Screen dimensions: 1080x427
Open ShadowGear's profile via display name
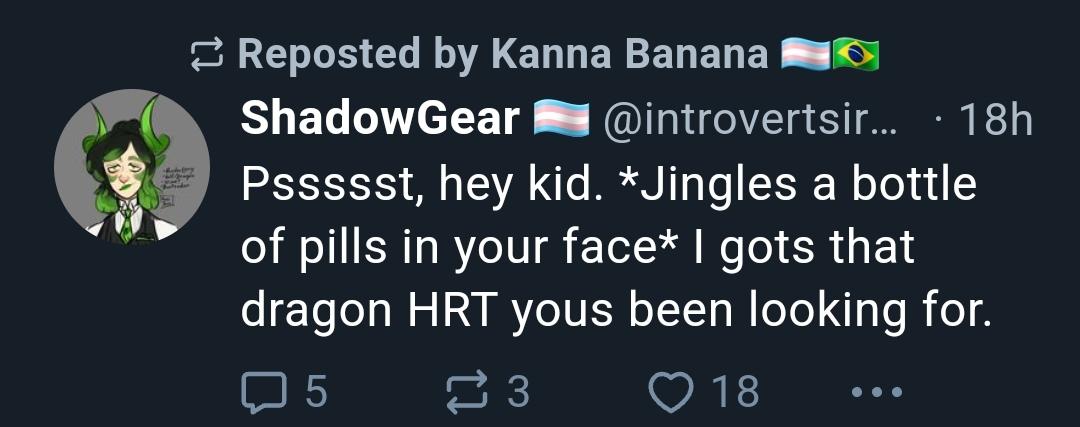380,121
